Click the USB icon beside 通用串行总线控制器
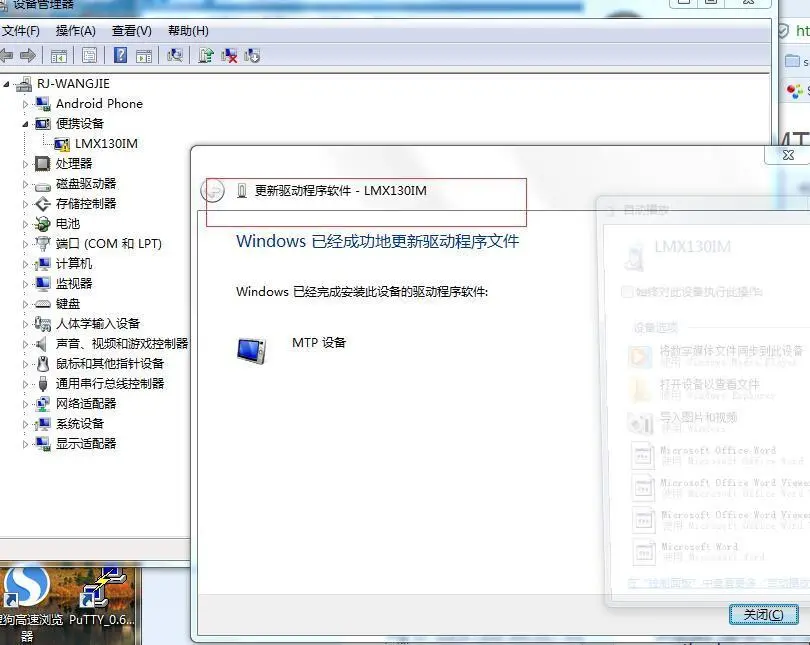This screenshot has width=810, height=645. pyautogui.click(x=43, y=384)
